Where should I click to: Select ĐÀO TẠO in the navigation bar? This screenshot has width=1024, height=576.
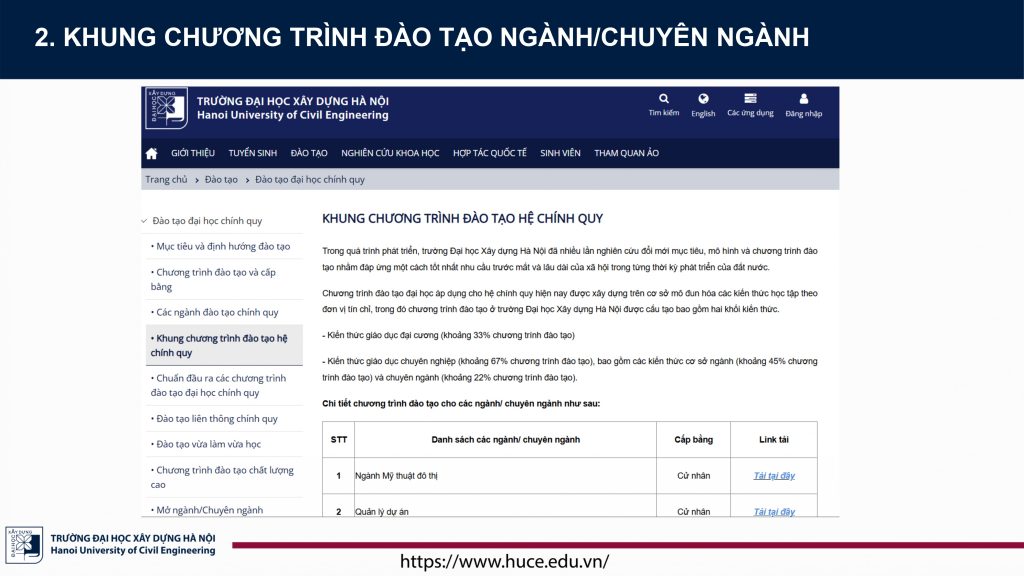309,153
